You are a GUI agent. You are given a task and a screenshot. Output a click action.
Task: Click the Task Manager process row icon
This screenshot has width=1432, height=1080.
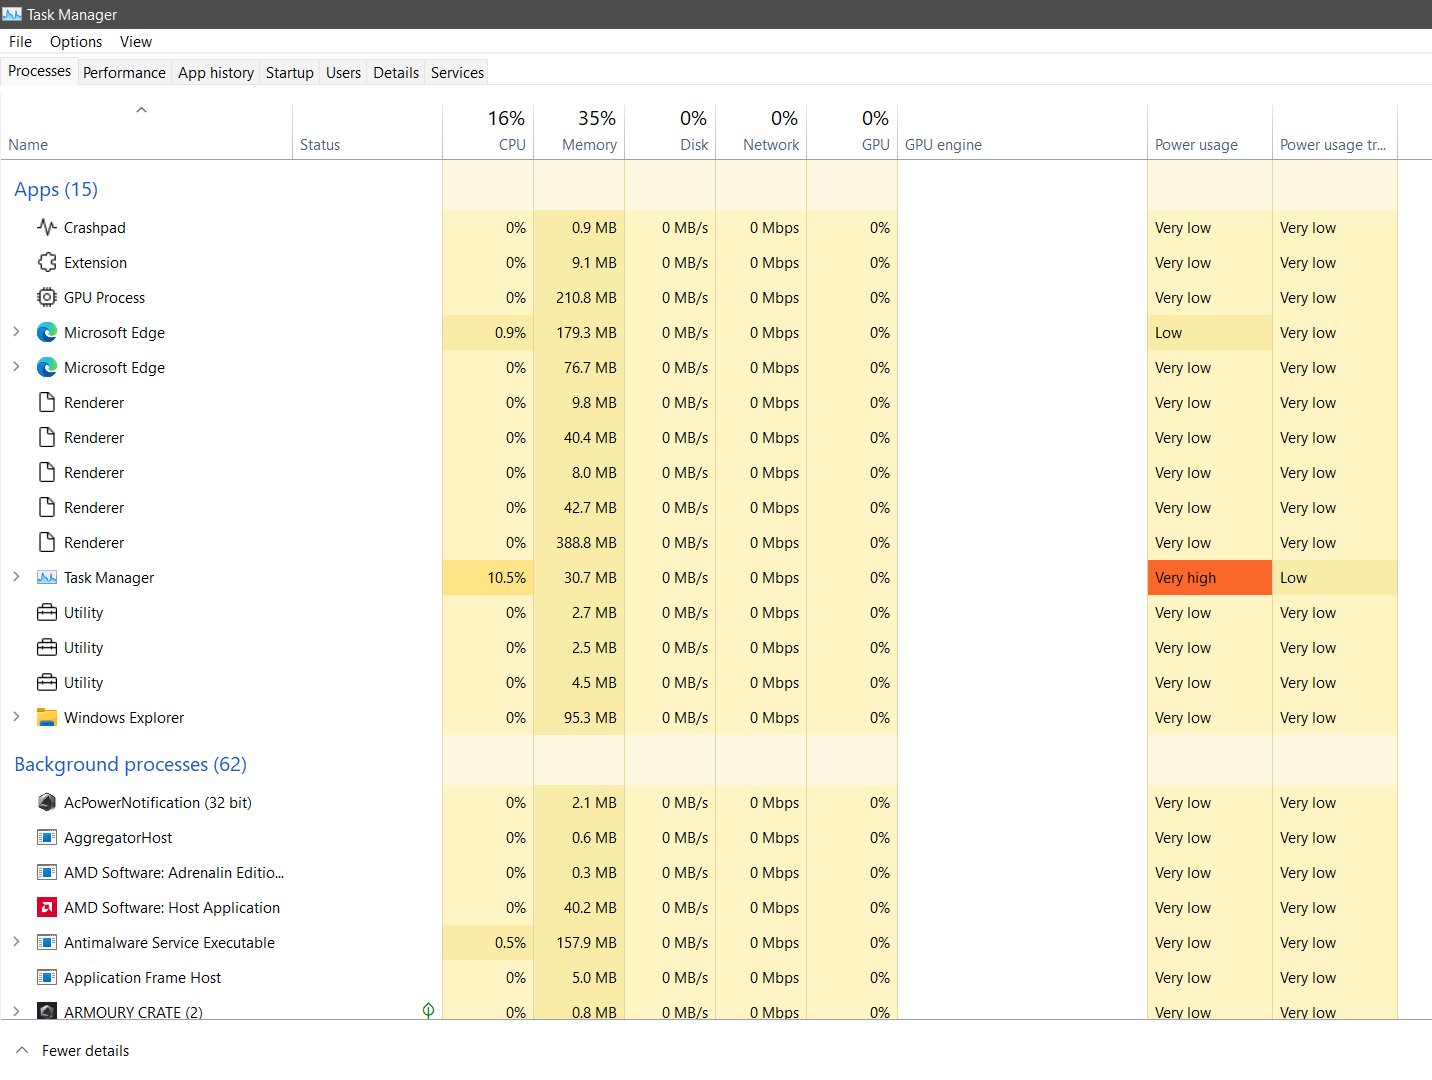46,577
